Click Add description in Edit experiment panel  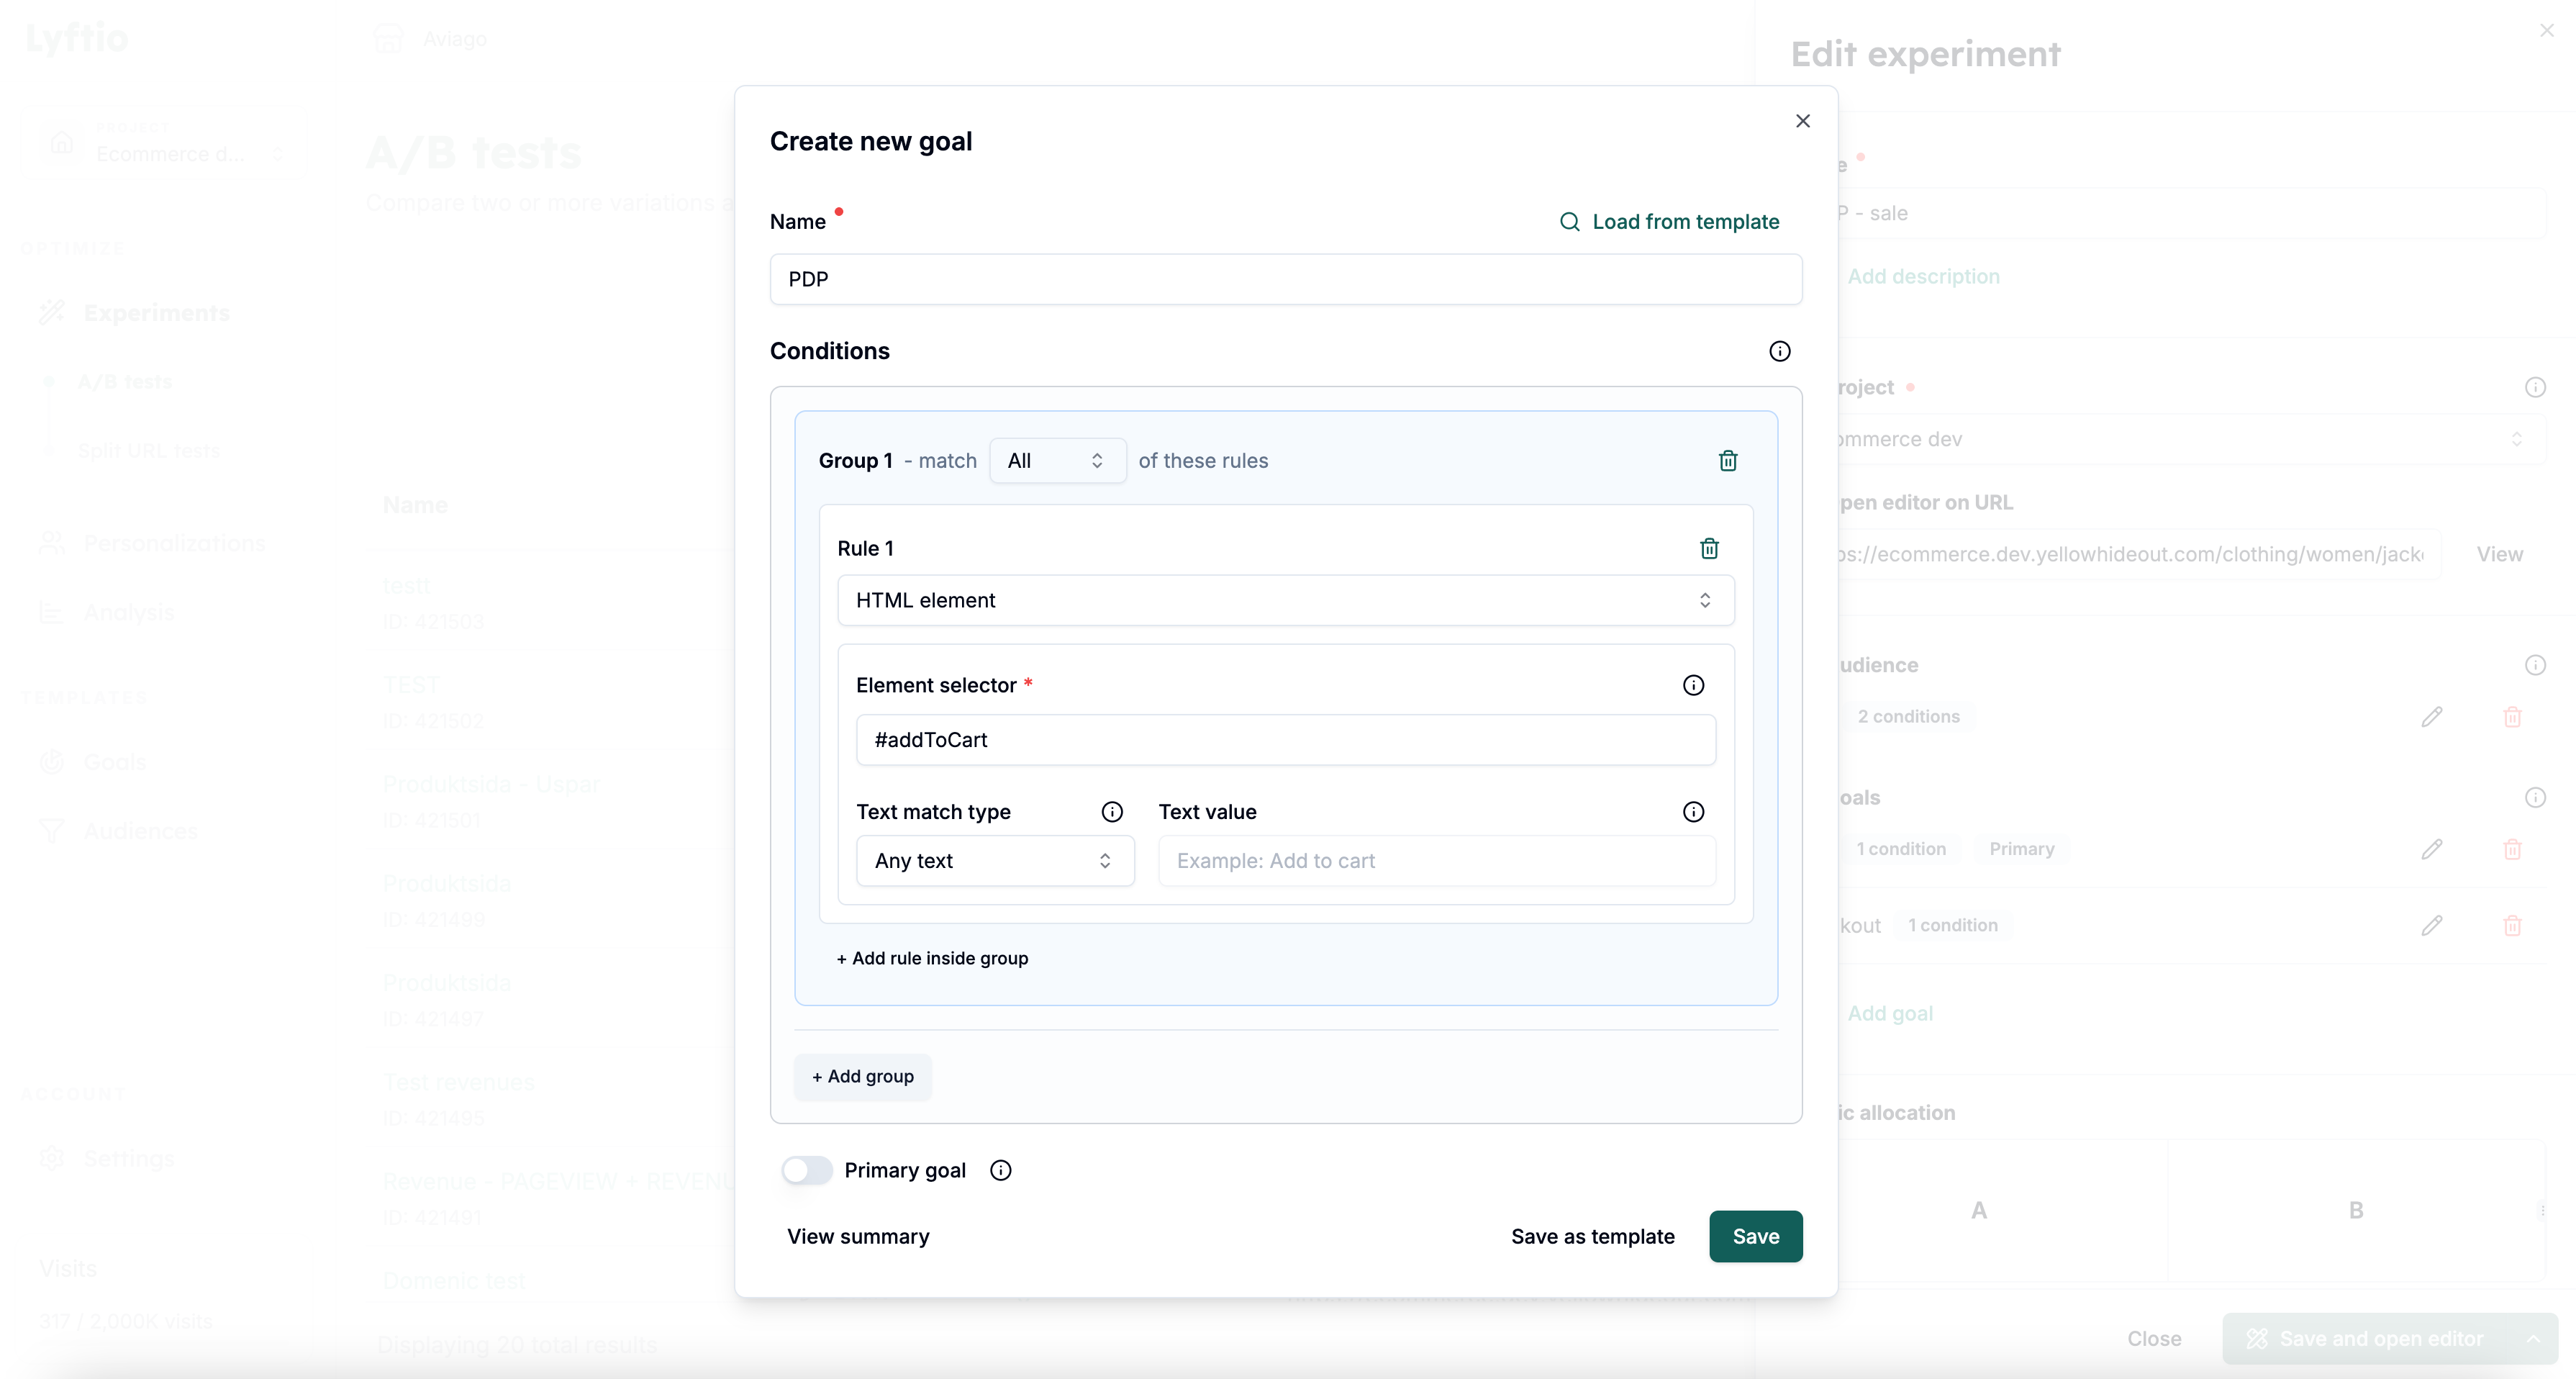point(1923,276)
